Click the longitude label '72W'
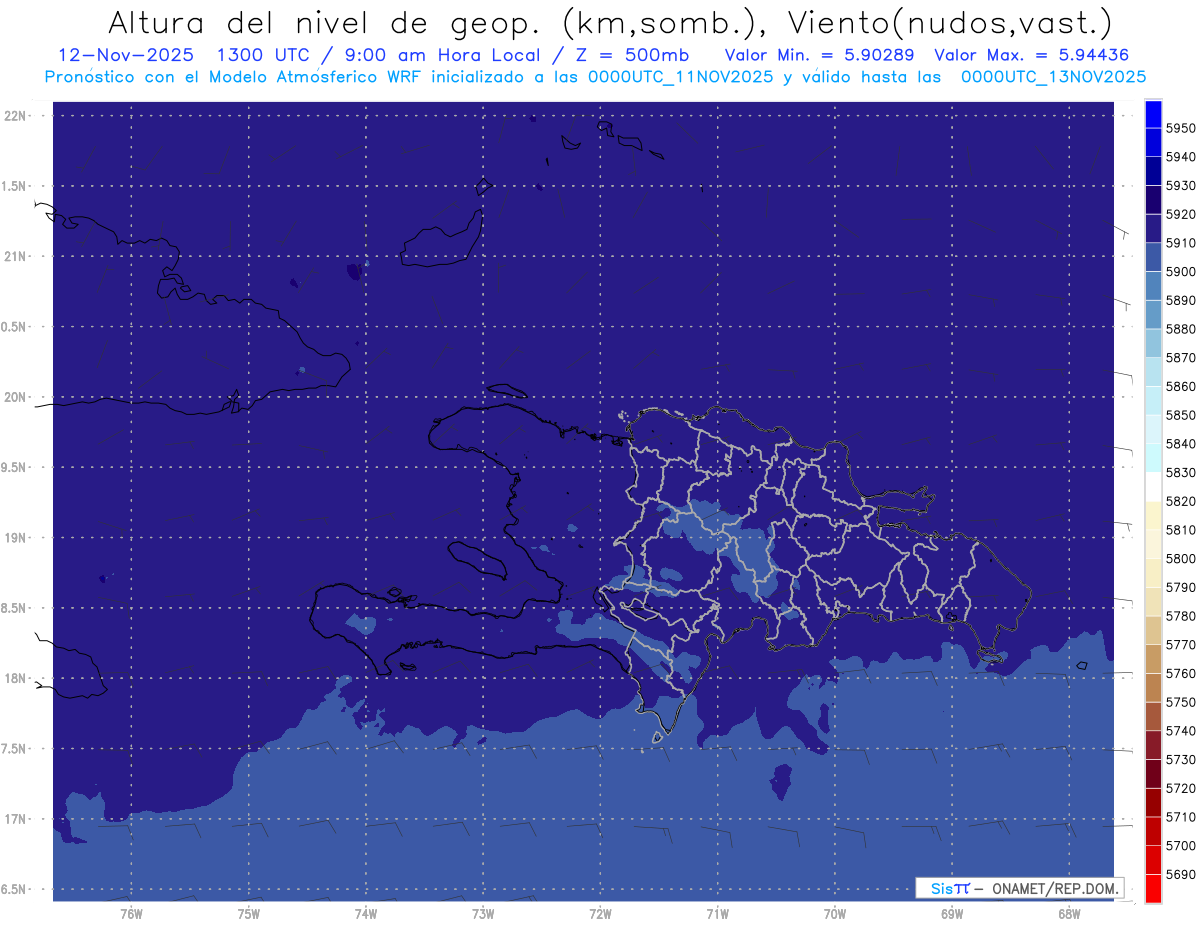This screenshot has height=927, width=1200. pyautogui.click(x=600, y=914)
